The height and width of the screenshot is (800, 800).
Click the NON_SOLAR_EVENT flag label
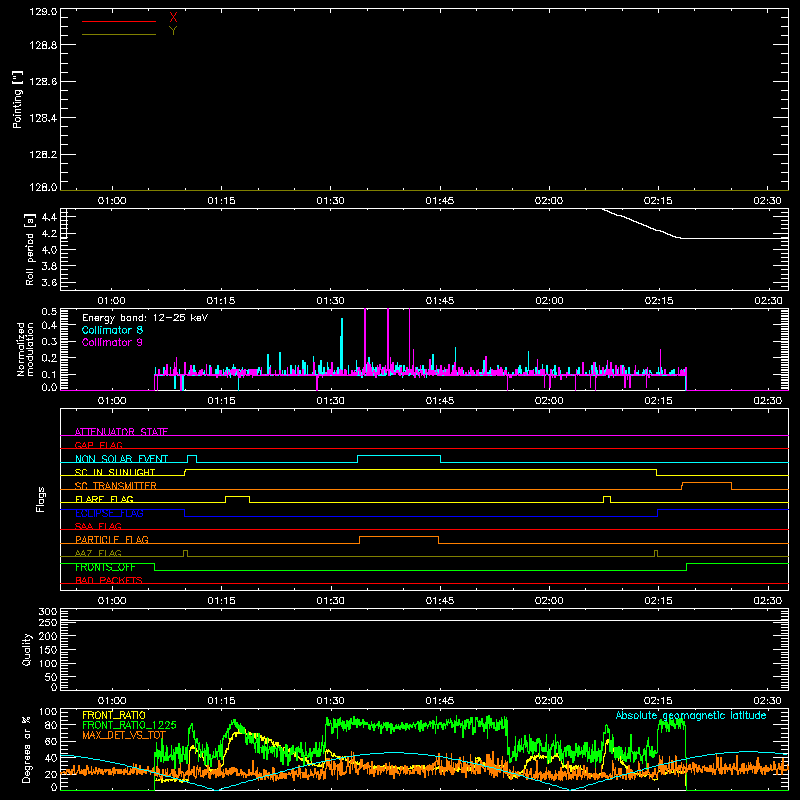click(x=121, y=459)
